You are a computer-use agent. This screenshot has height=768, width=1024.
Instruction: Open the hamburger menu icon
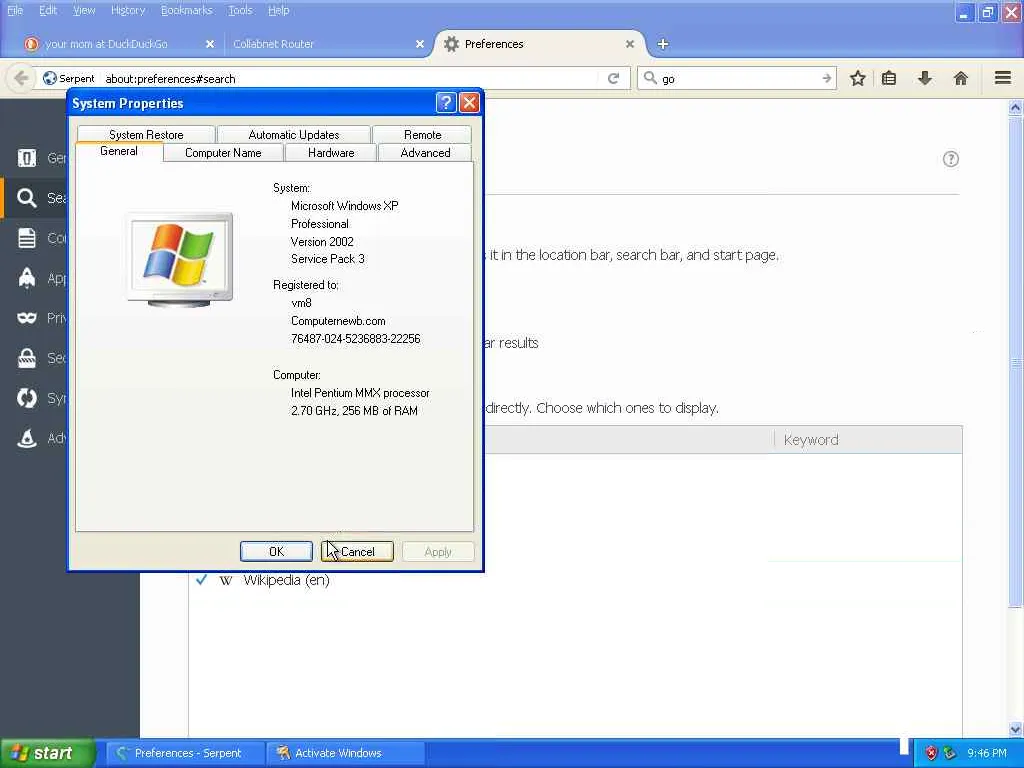[1003, 78]
